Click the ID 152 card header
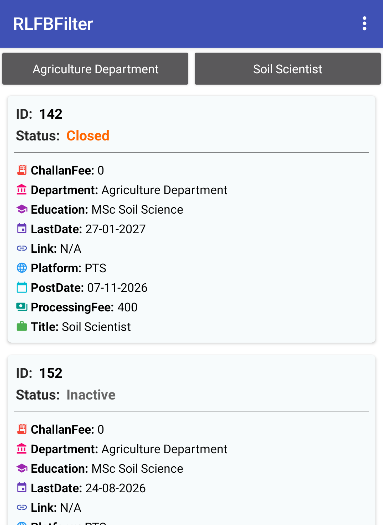Image resolution: width=383 pixels, height=525 pixels. 39,373
